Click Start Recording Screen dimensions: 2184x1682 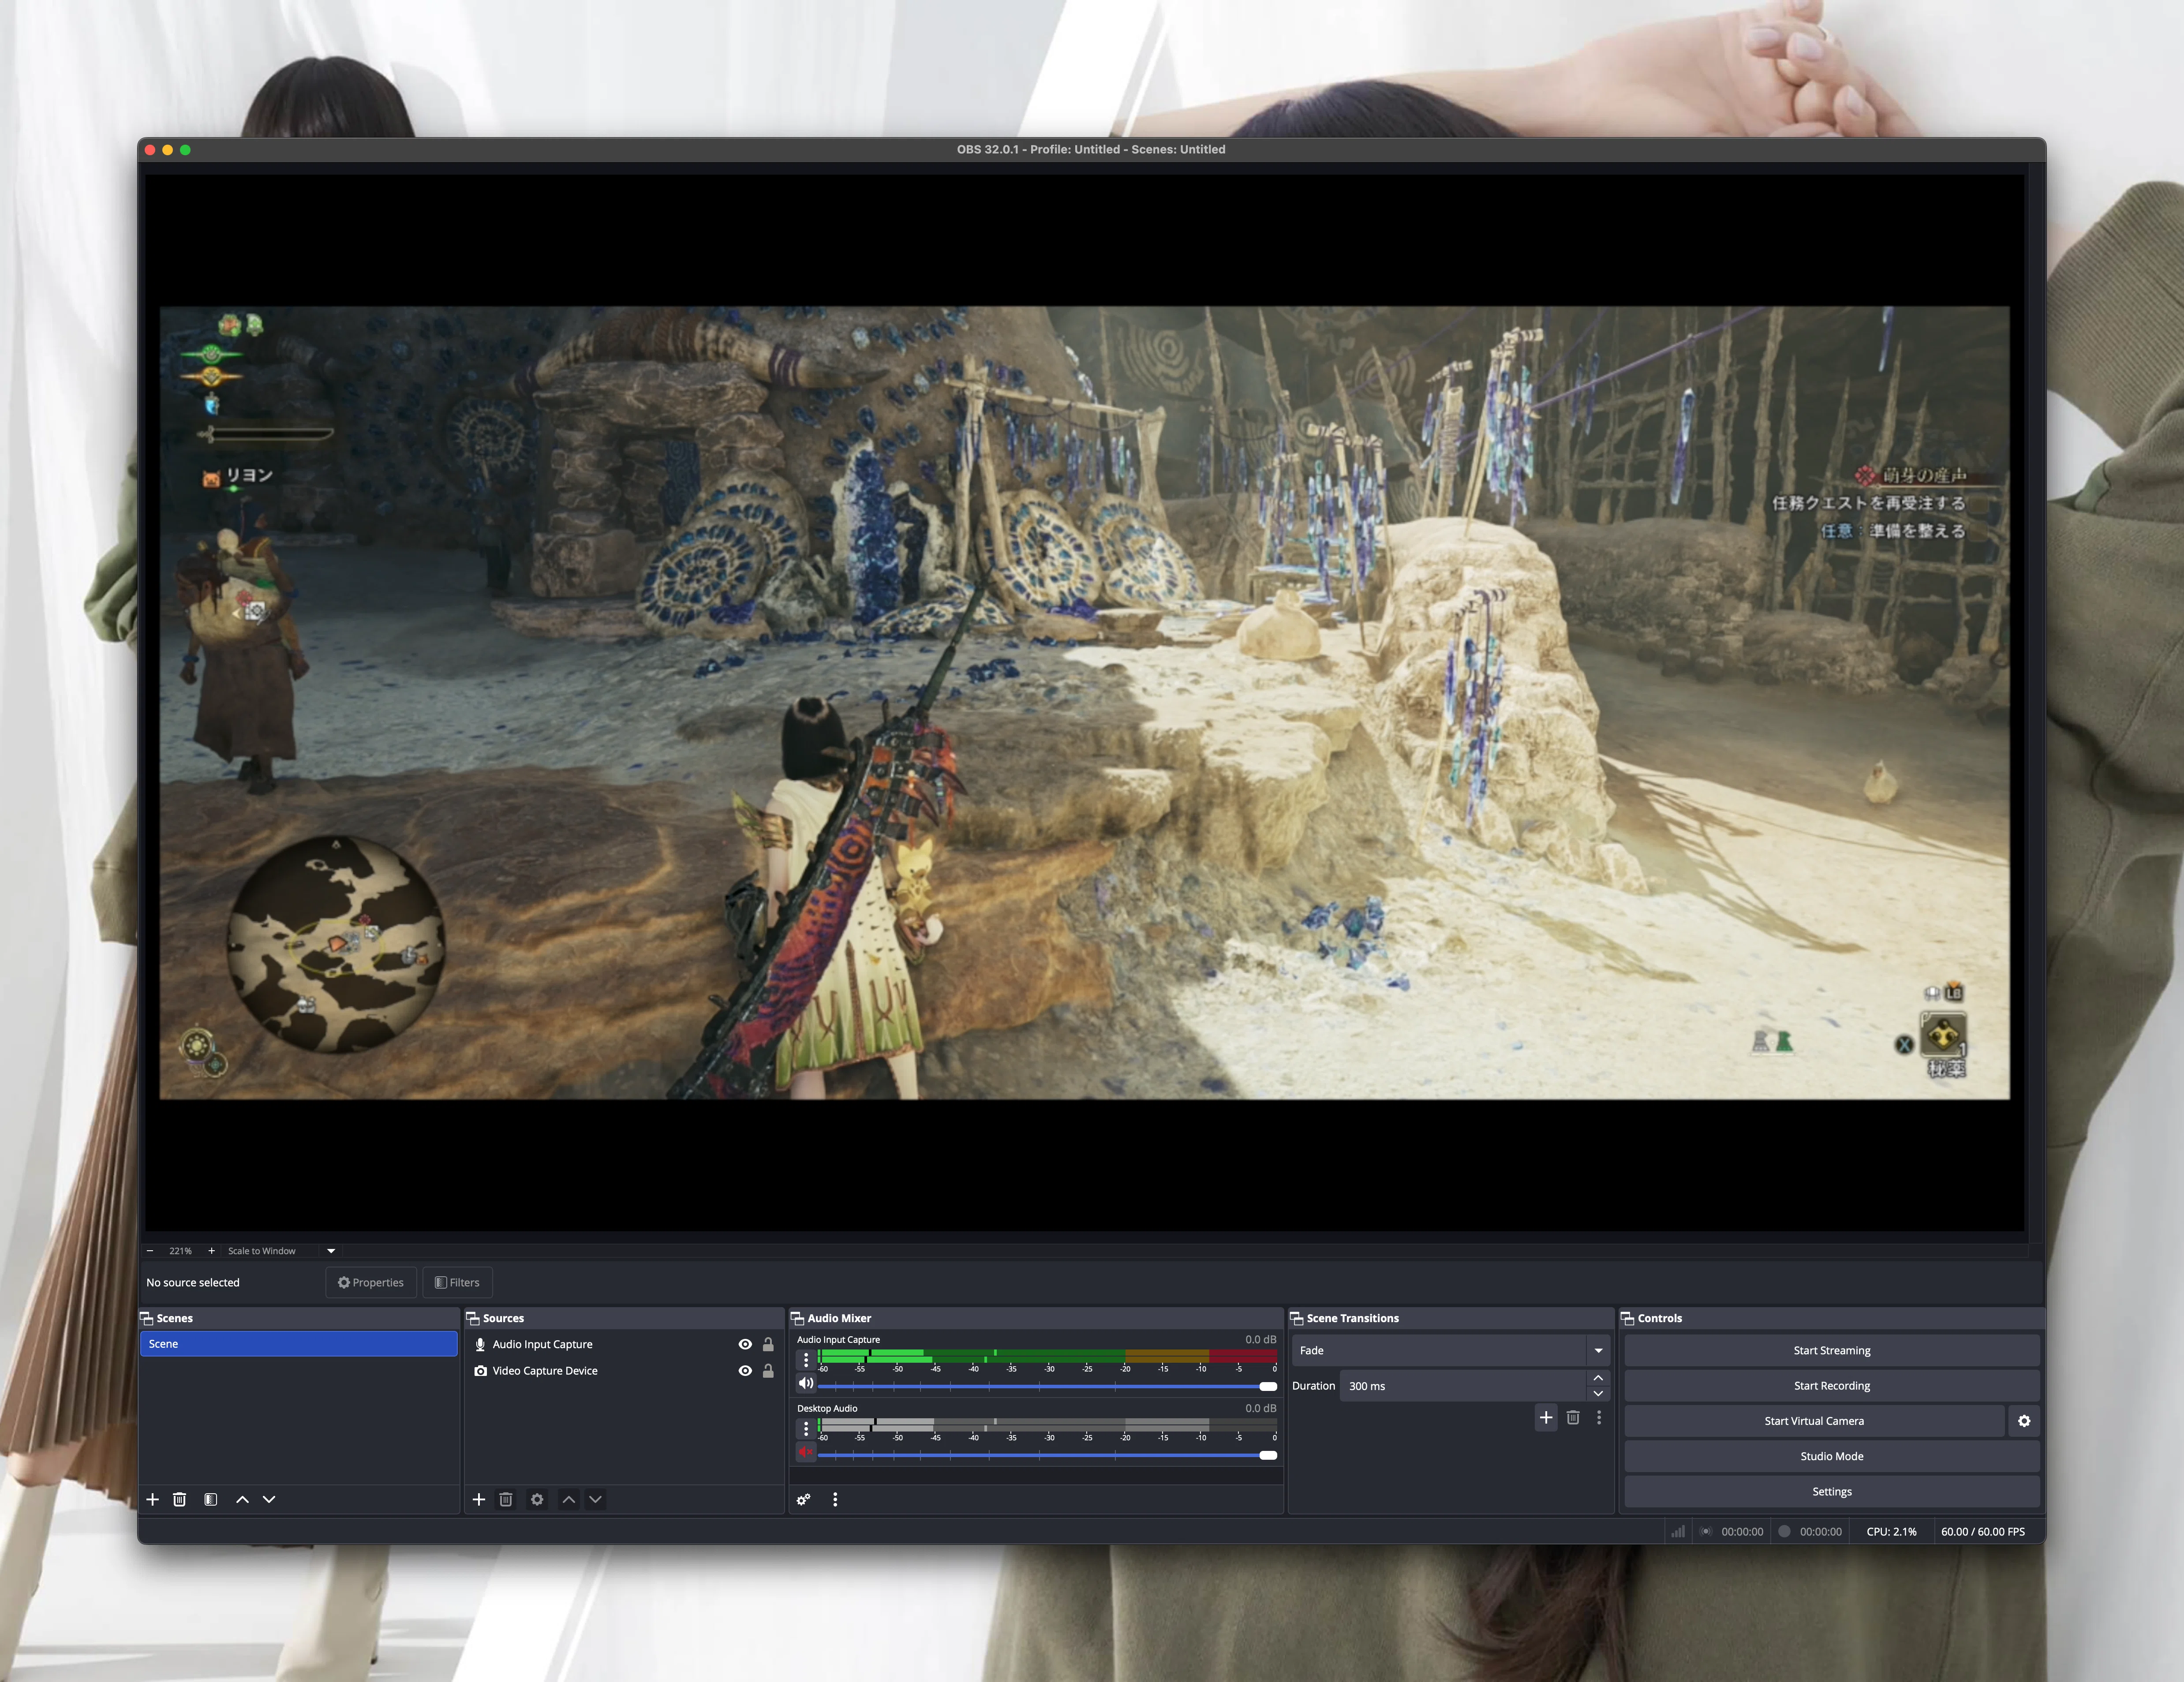point(1831,1385)
